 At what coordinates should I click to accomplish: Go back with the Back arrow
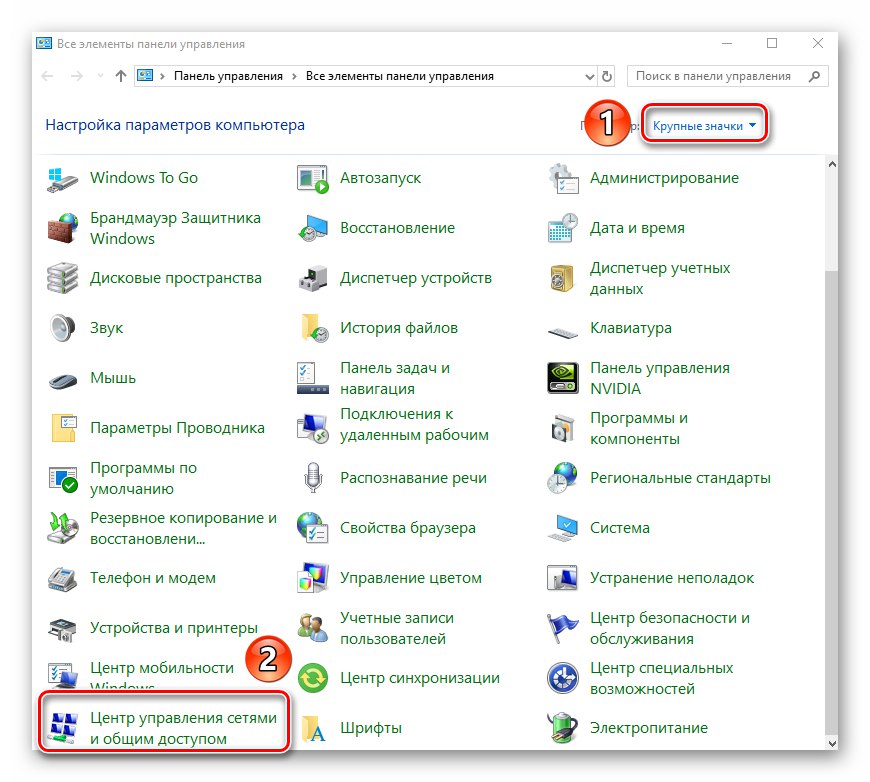48,76
